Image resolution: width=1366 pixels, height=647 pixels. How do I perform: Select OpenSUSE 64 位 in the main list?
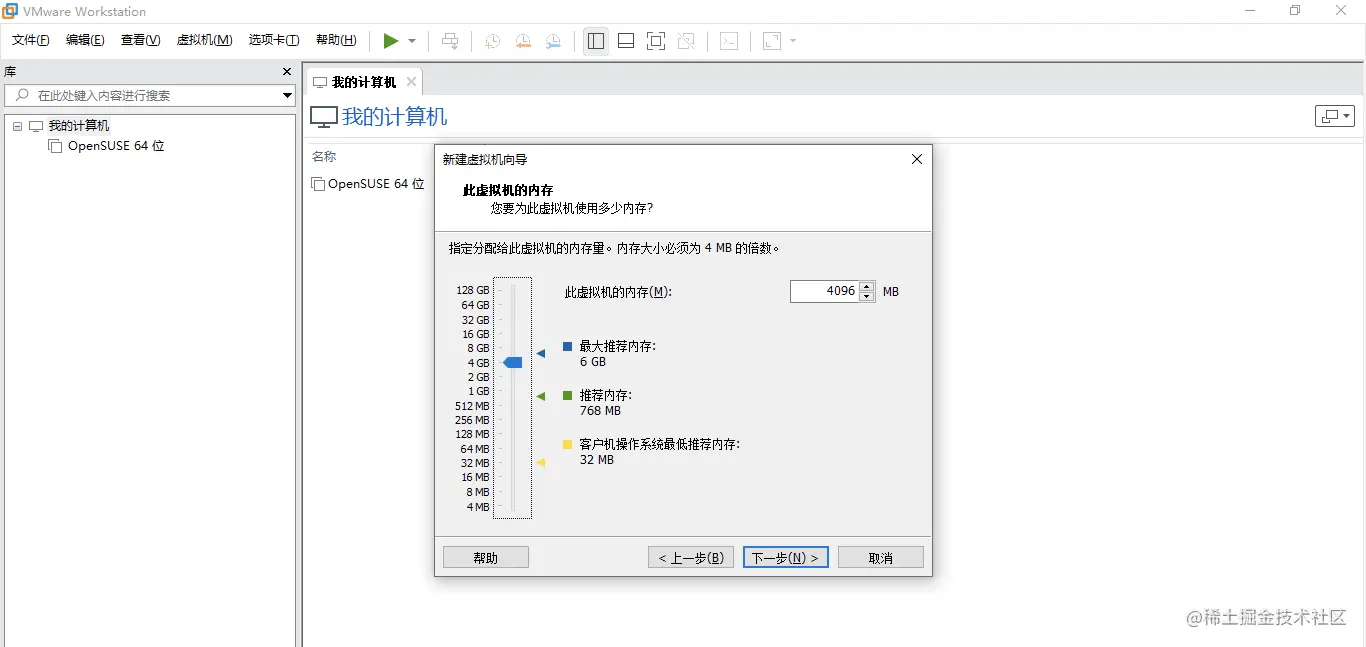point(376,184)
